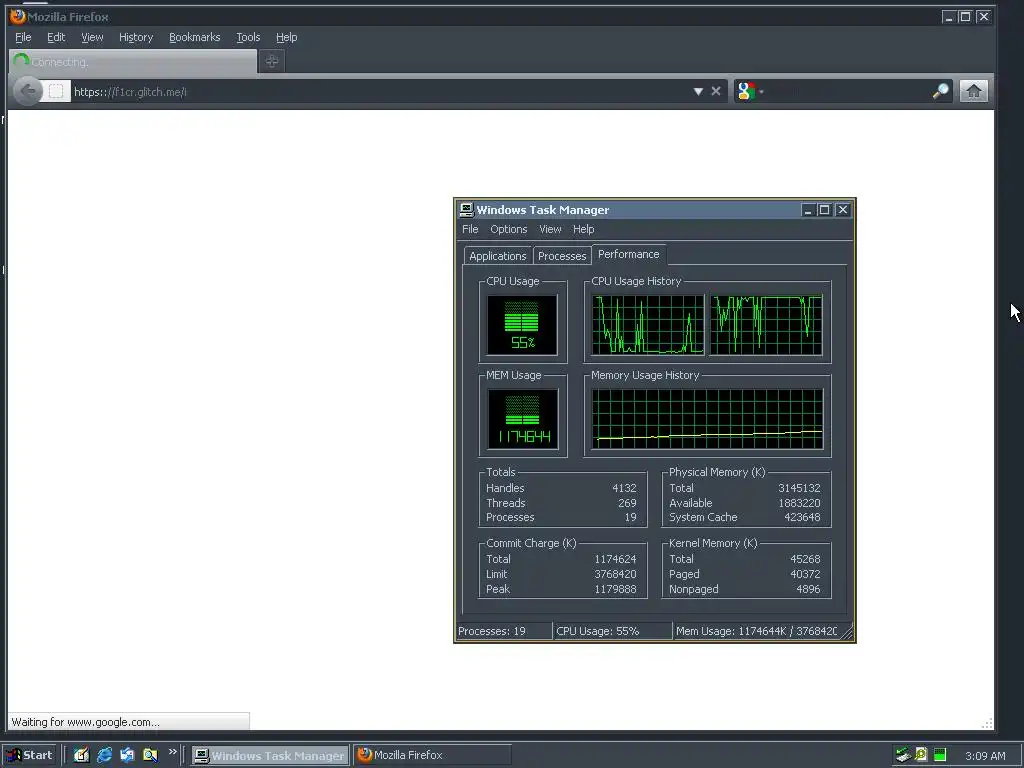Click Physical Memory Total 3145132
Viewport: 1024px width, 768px height.
coord(799,488)
